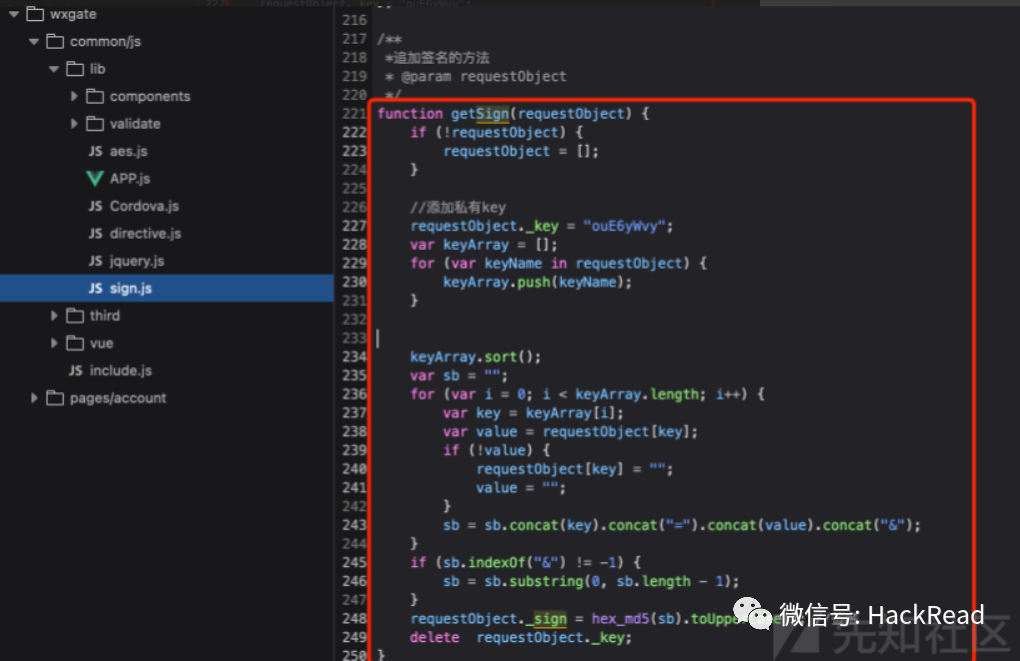
Task: Click the common/js folder icon
Action: 55,42
